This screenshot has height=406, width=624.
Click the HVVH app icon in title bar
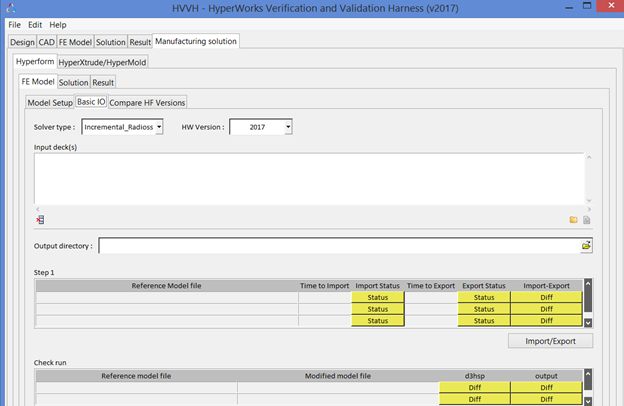12,8
